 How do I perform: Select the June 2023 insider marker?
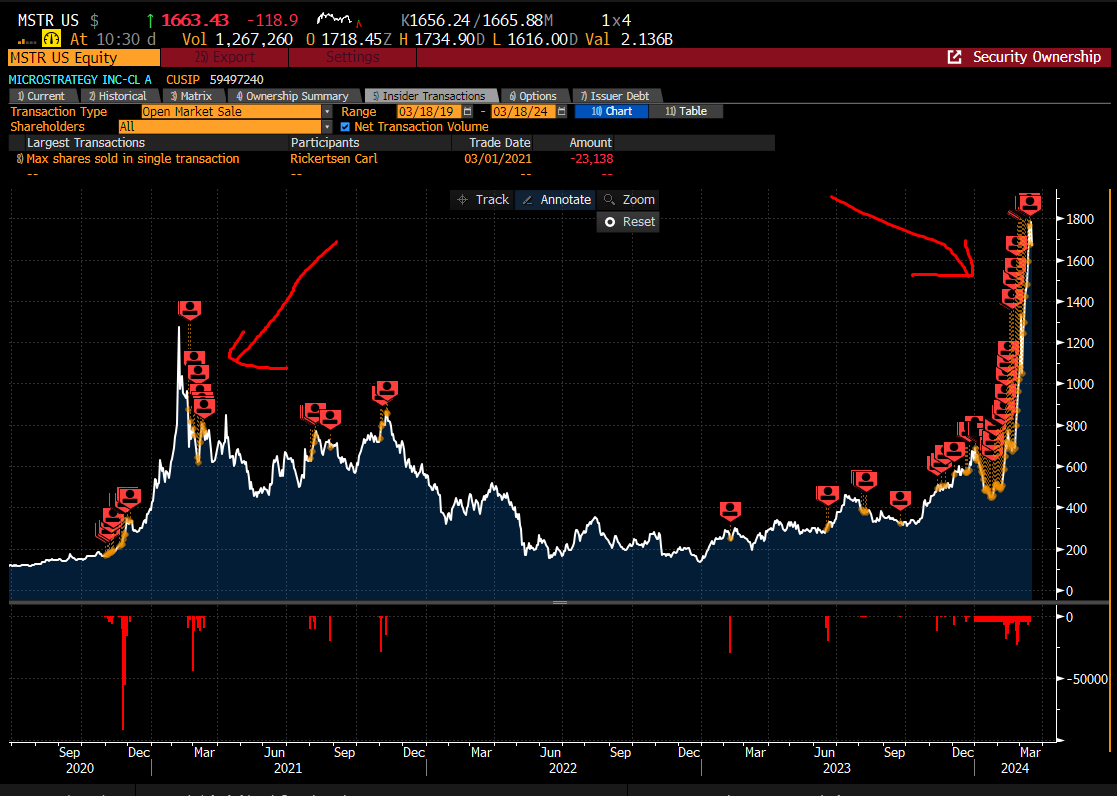(x=828, y=493)
